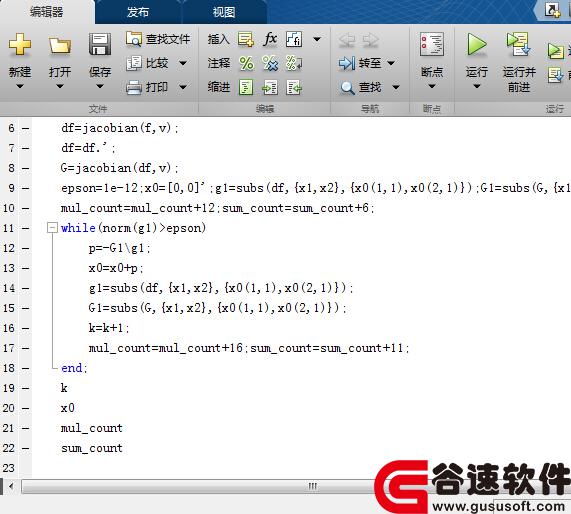Click 'G=jacobian(df,v);' on line 8
The width and height of the screenshot is (571, 514).
coord(120,168)
